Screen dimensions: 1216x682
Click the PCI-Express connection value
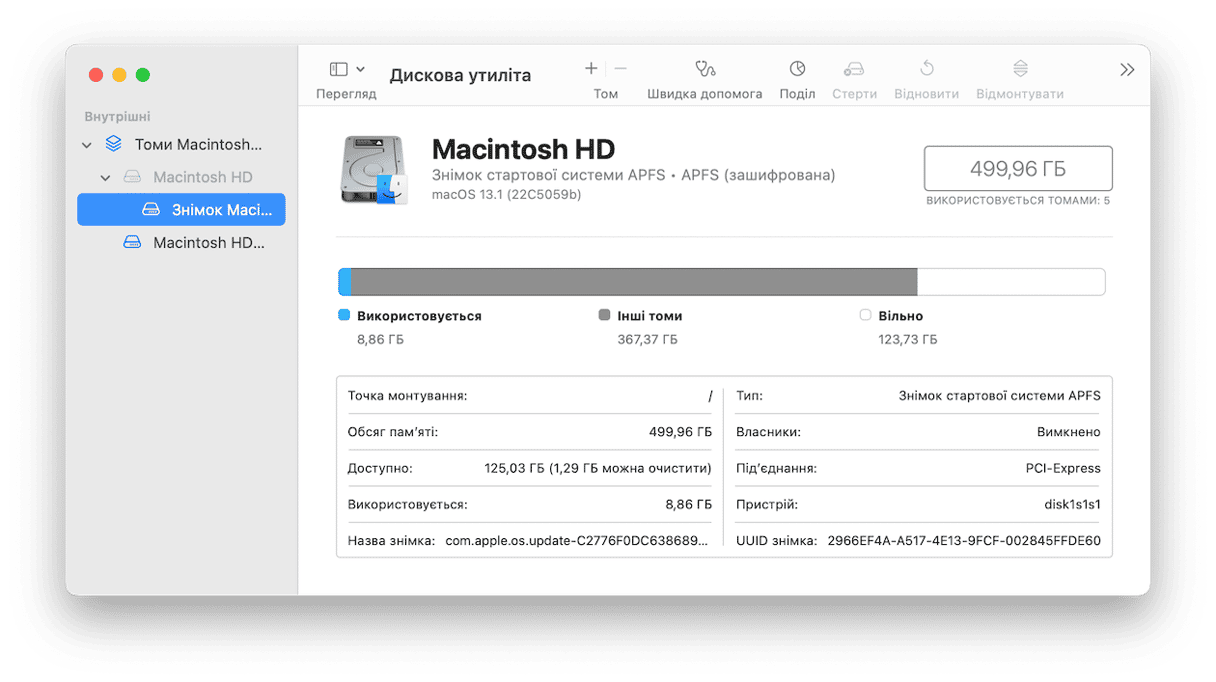[x=1063, y=468]
